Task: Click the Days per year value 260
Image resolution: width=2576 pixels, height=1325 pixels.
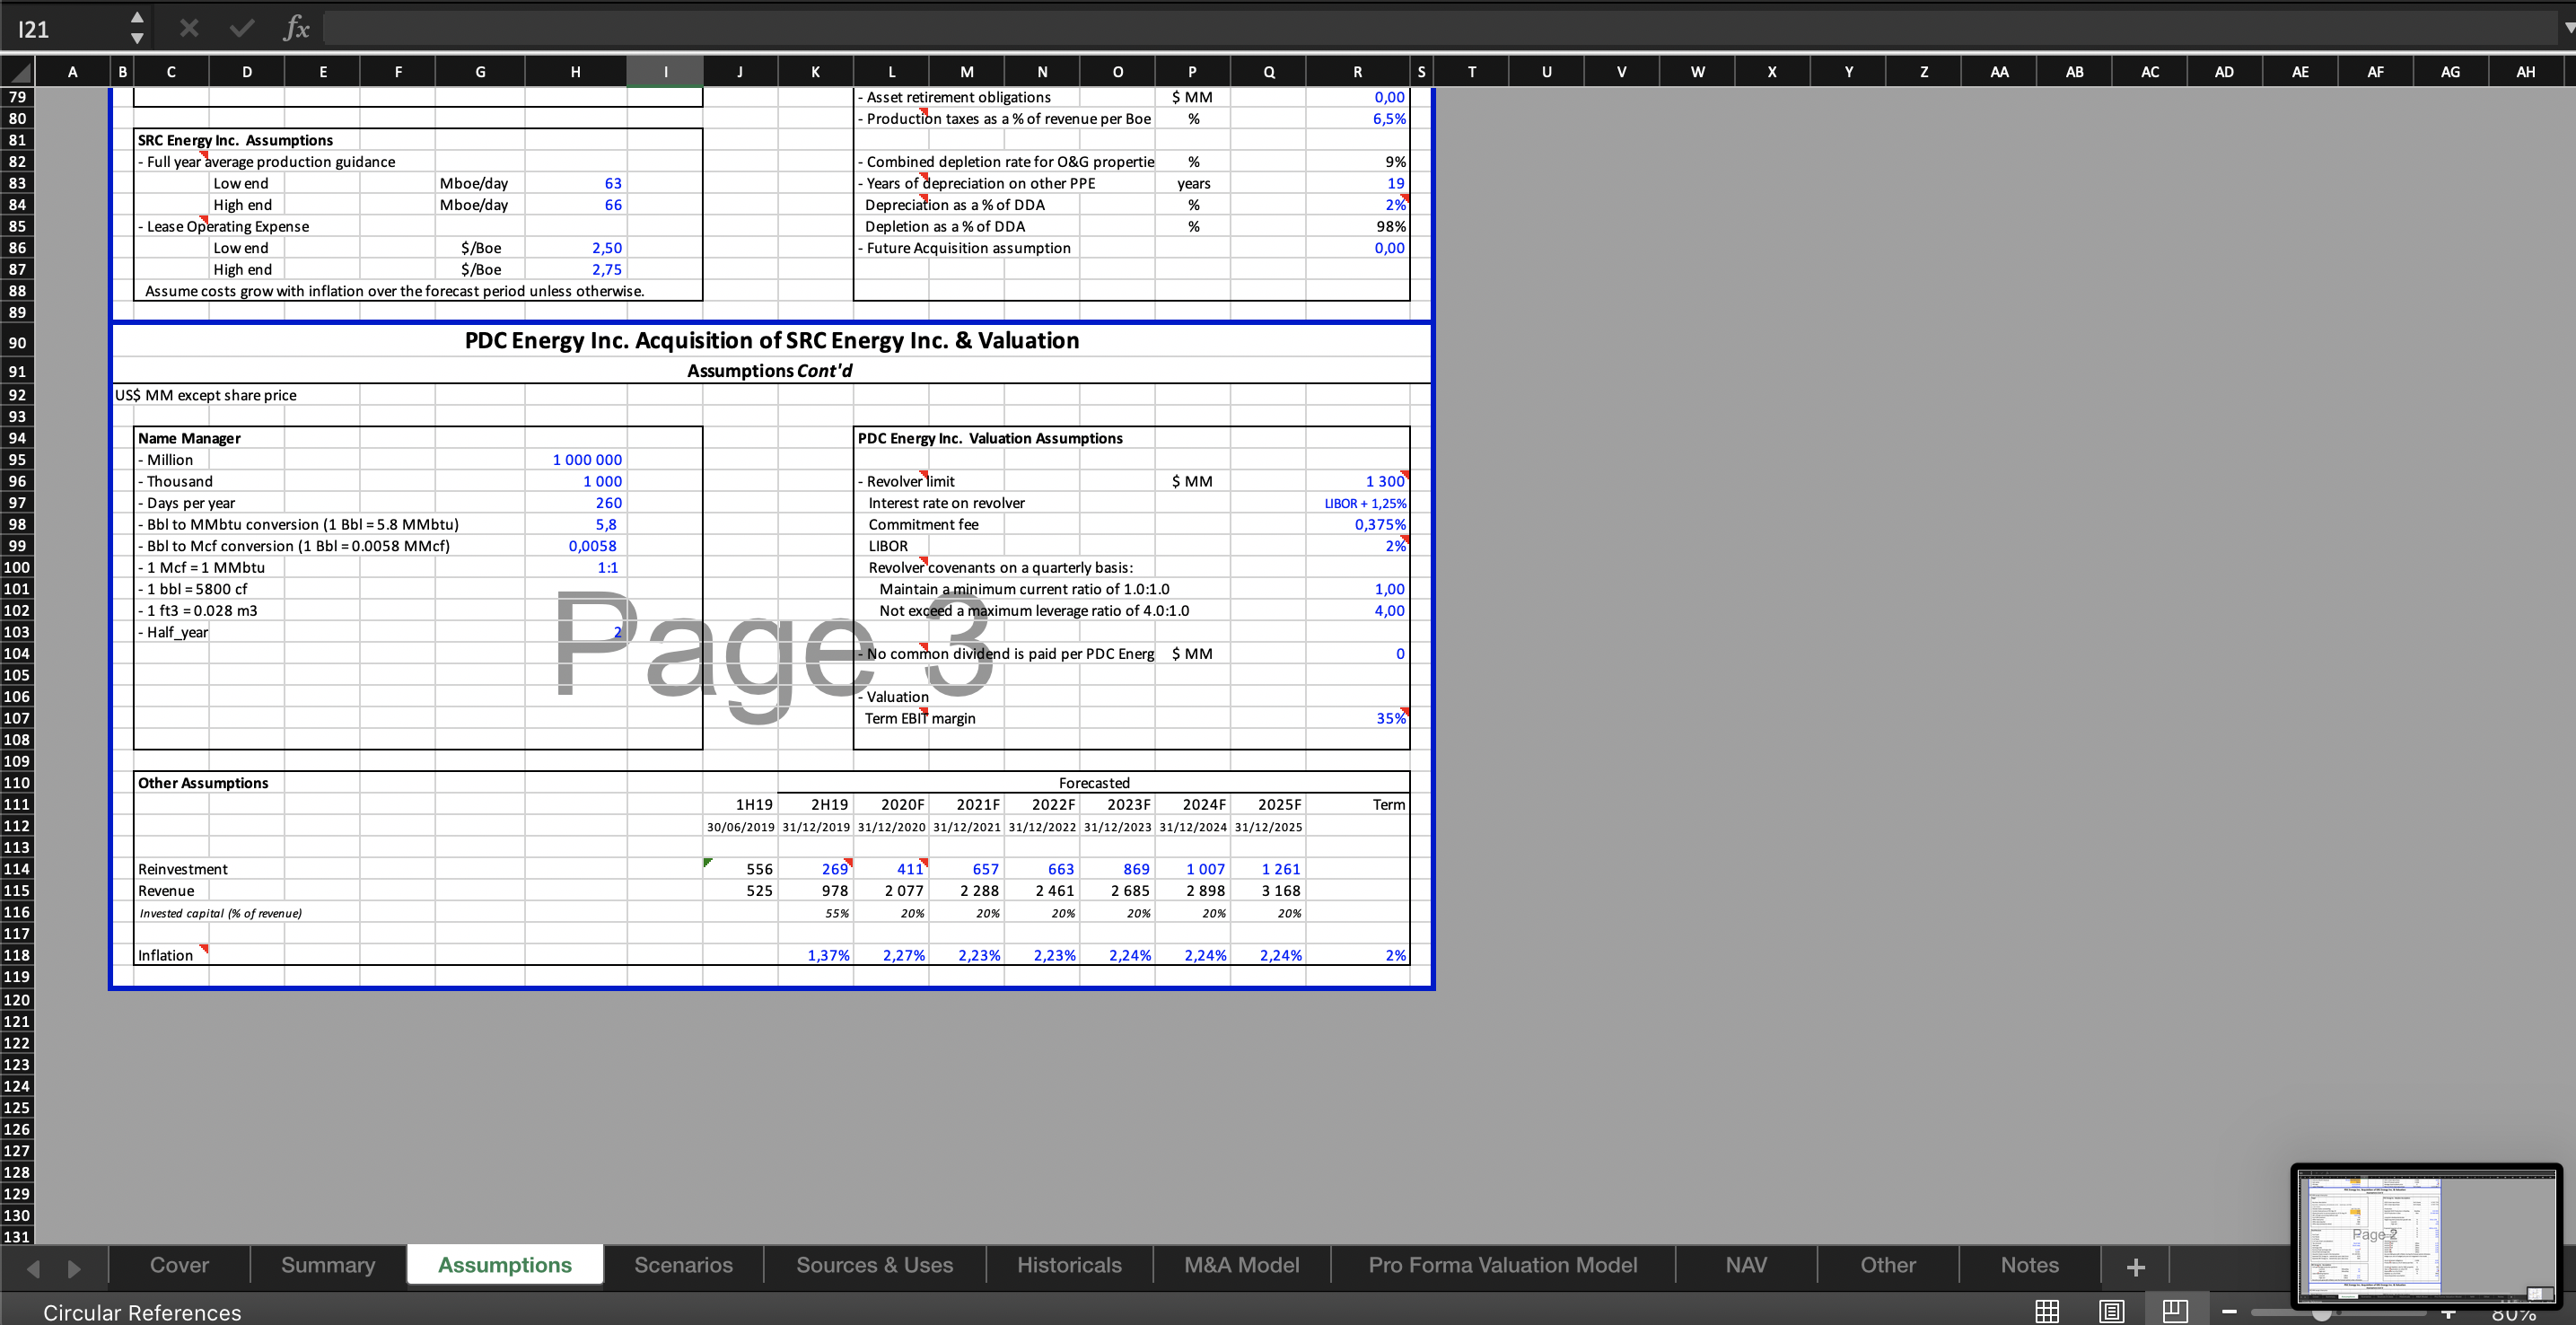Action: tap(576, 503)
